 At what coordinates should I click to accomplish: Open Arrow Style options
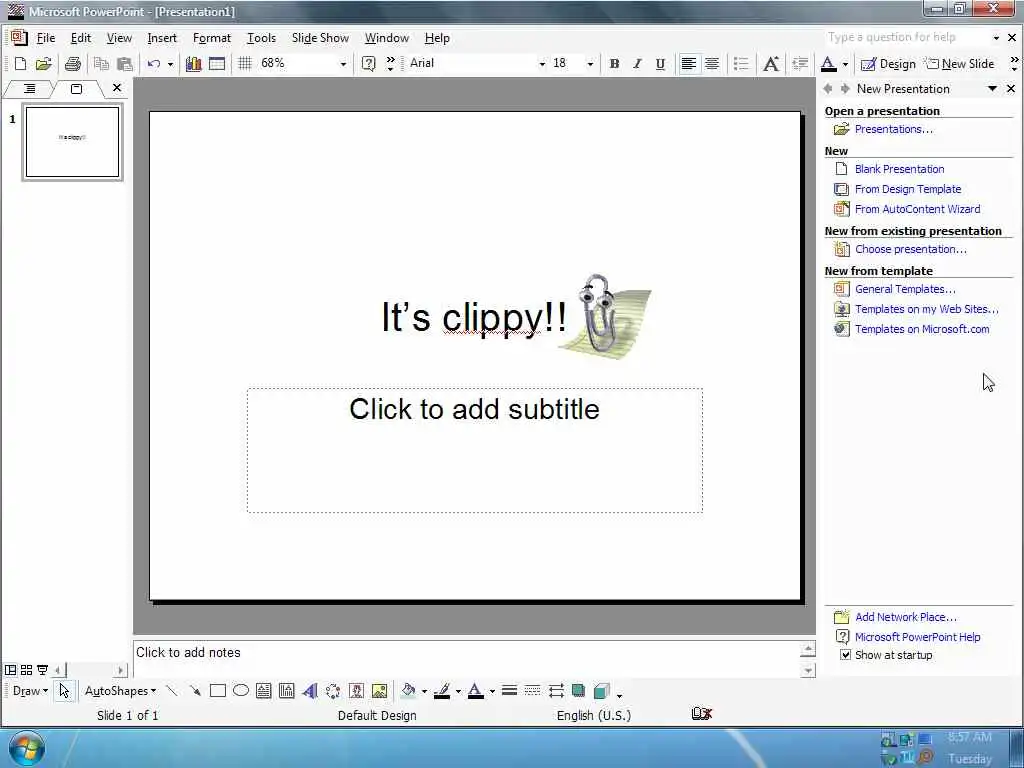click(x=556, y=690)
